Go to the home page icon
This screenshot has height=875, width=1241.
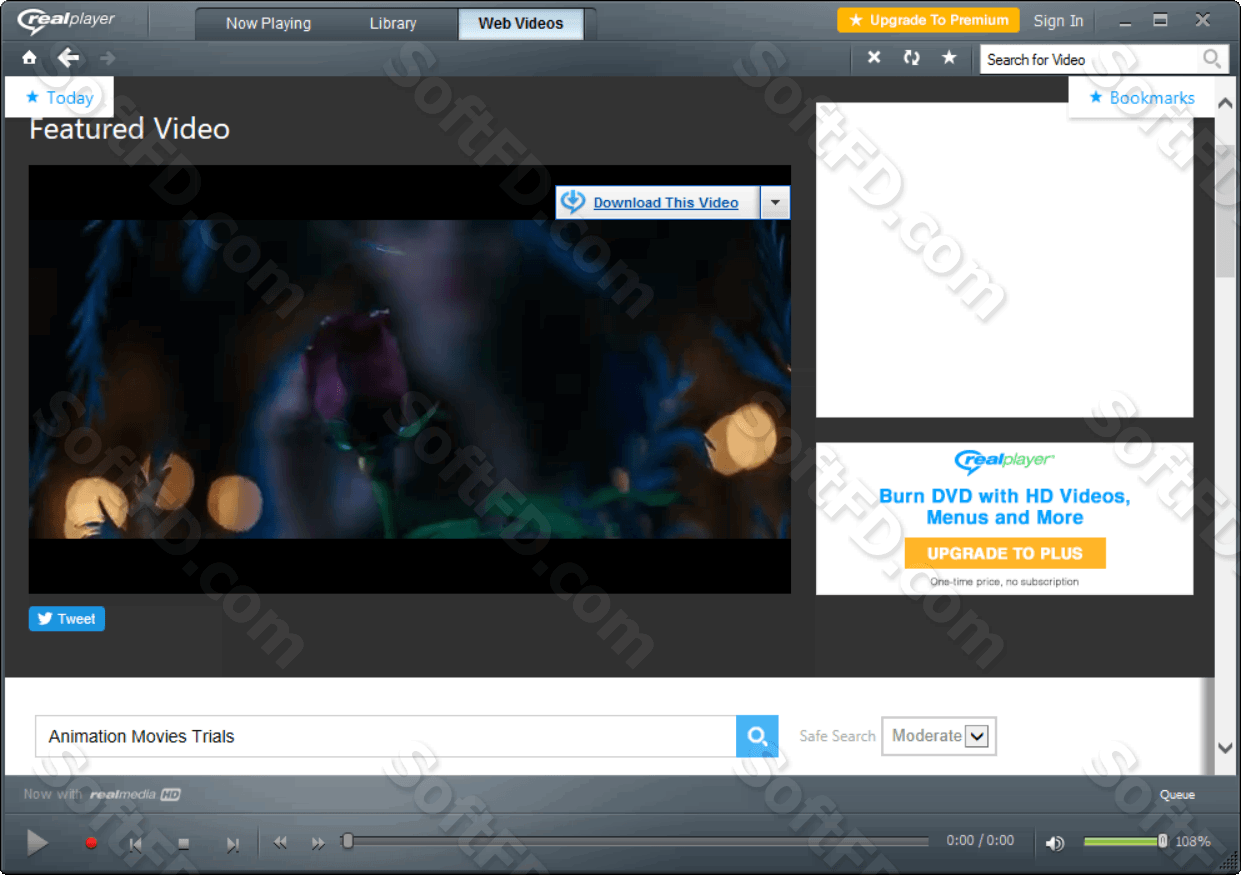(30, 58)
